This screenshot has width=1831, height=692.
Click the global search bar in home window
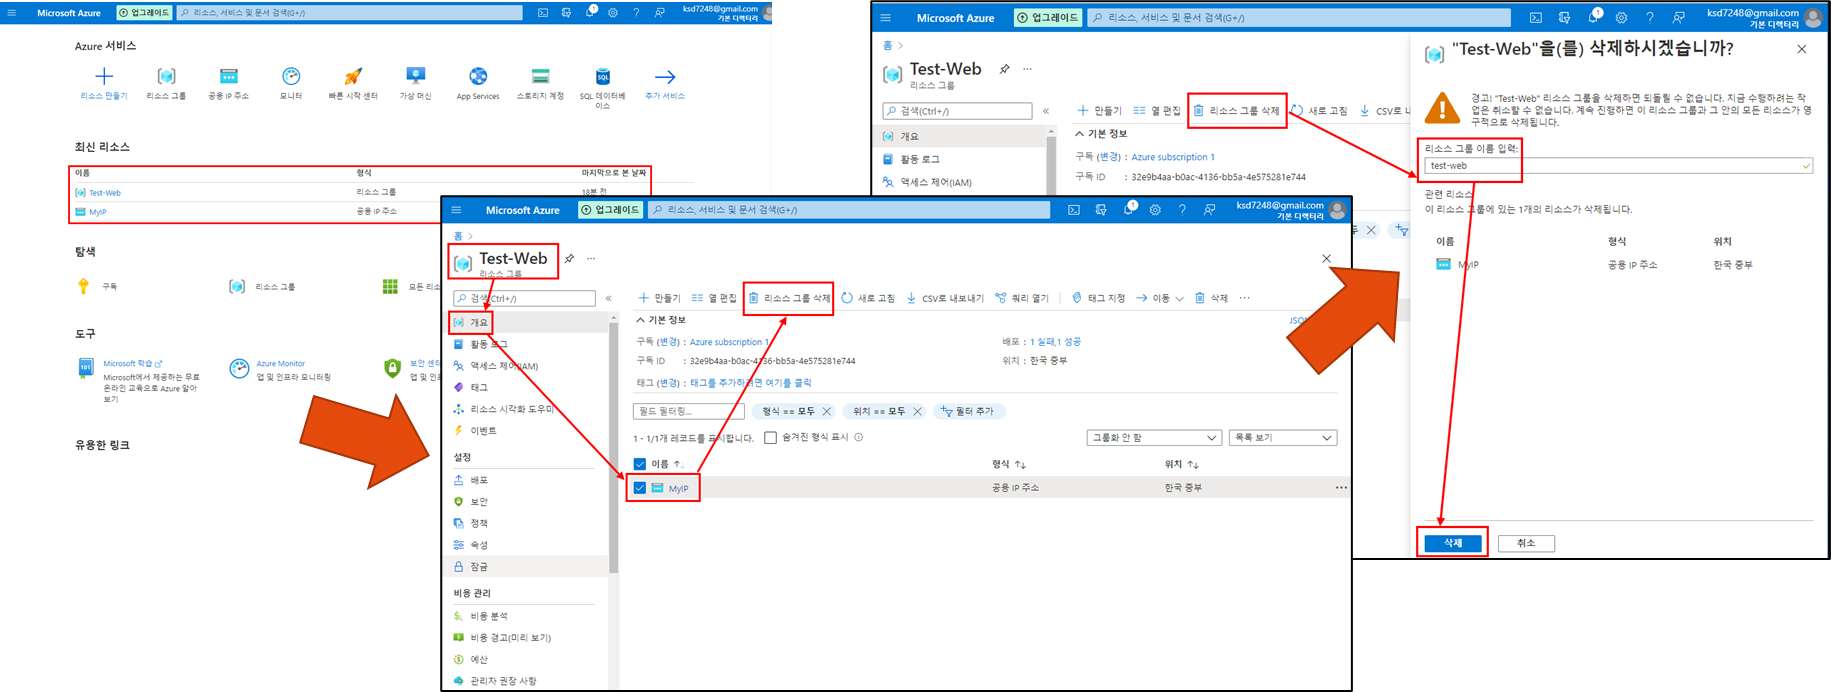(350, 13)
